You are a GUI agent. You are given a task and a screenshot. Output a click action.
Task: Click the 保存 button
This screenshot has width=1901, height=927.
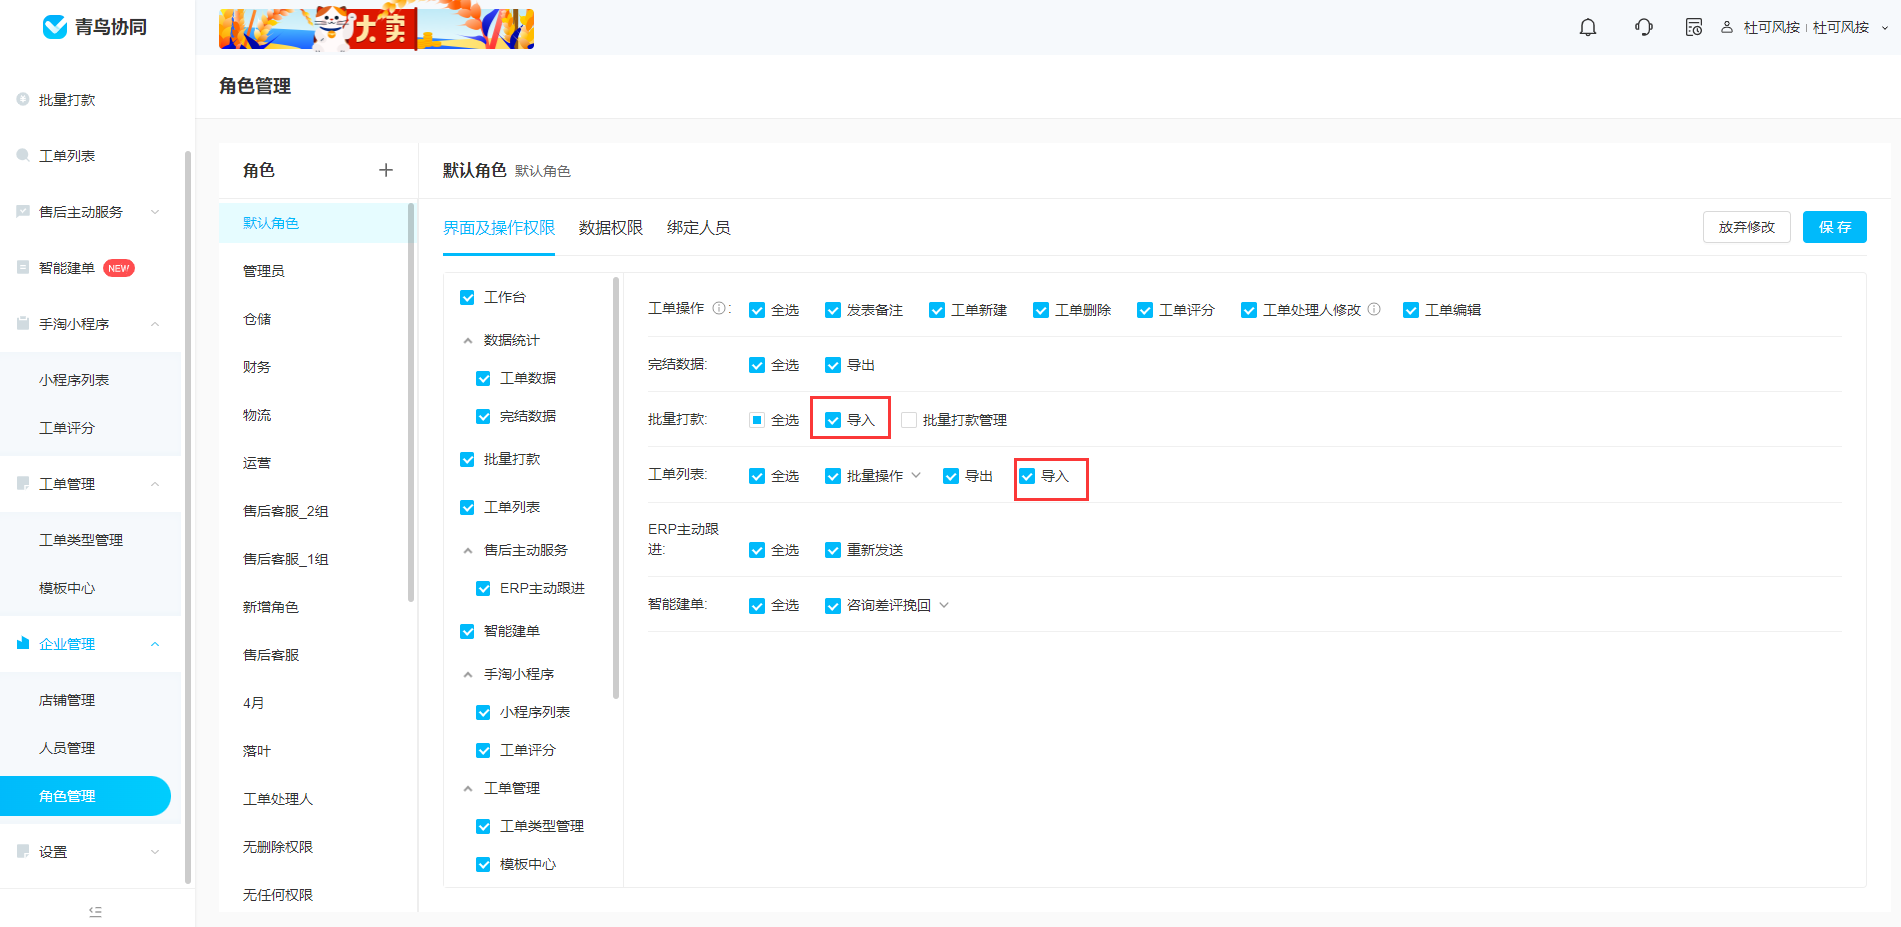1835,227
